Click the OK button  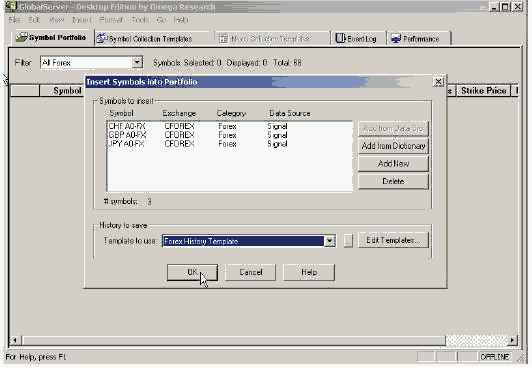(x=192, y=272)
